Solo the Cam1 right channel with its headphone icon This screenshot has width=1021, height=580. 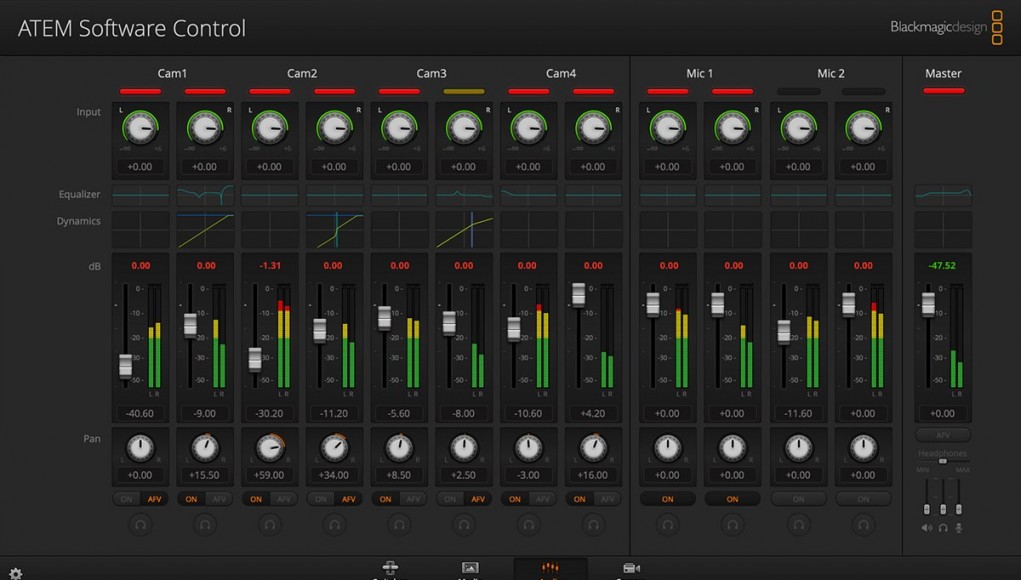click(x=205, y=524)
